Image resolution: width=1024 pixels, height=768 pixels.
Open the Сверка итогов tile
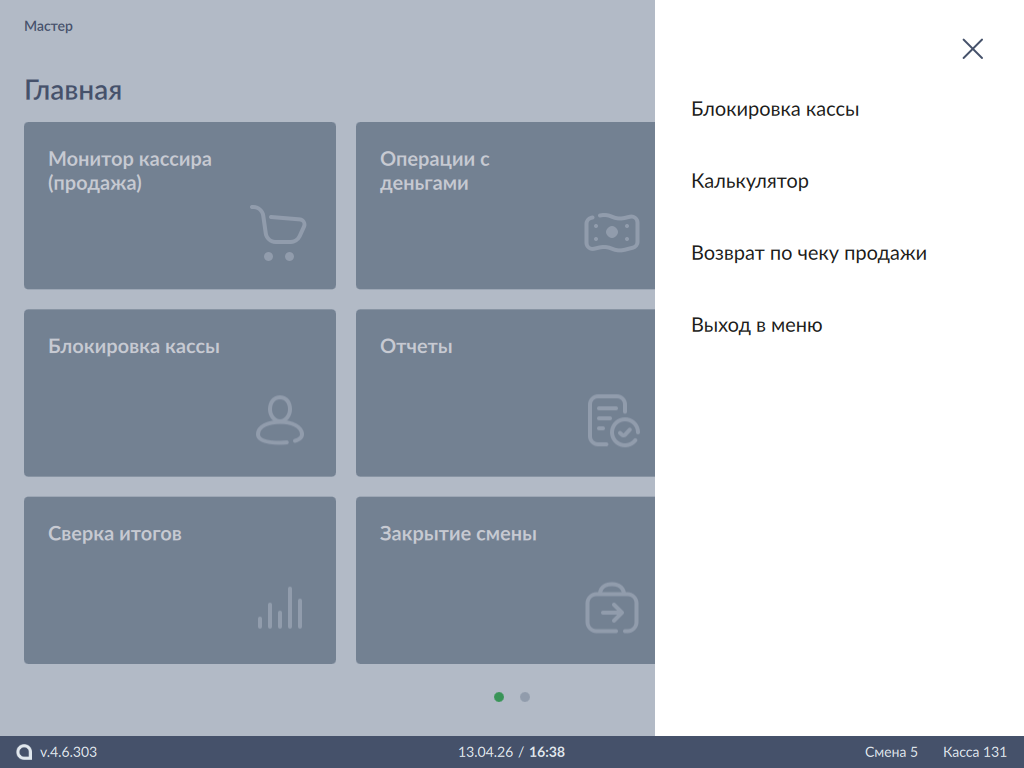coord(180,580)
